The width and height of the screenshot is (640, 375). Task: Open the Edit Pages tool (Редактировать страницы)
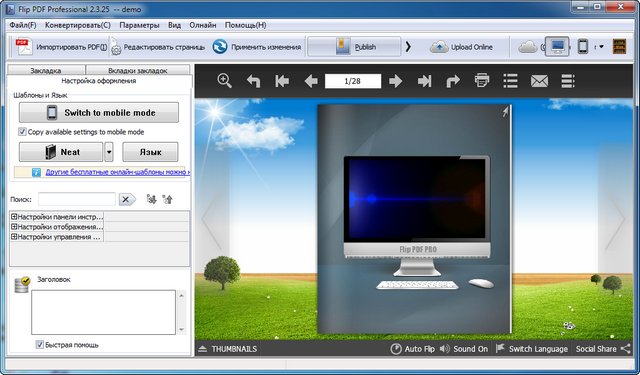(x=158, y=47)
